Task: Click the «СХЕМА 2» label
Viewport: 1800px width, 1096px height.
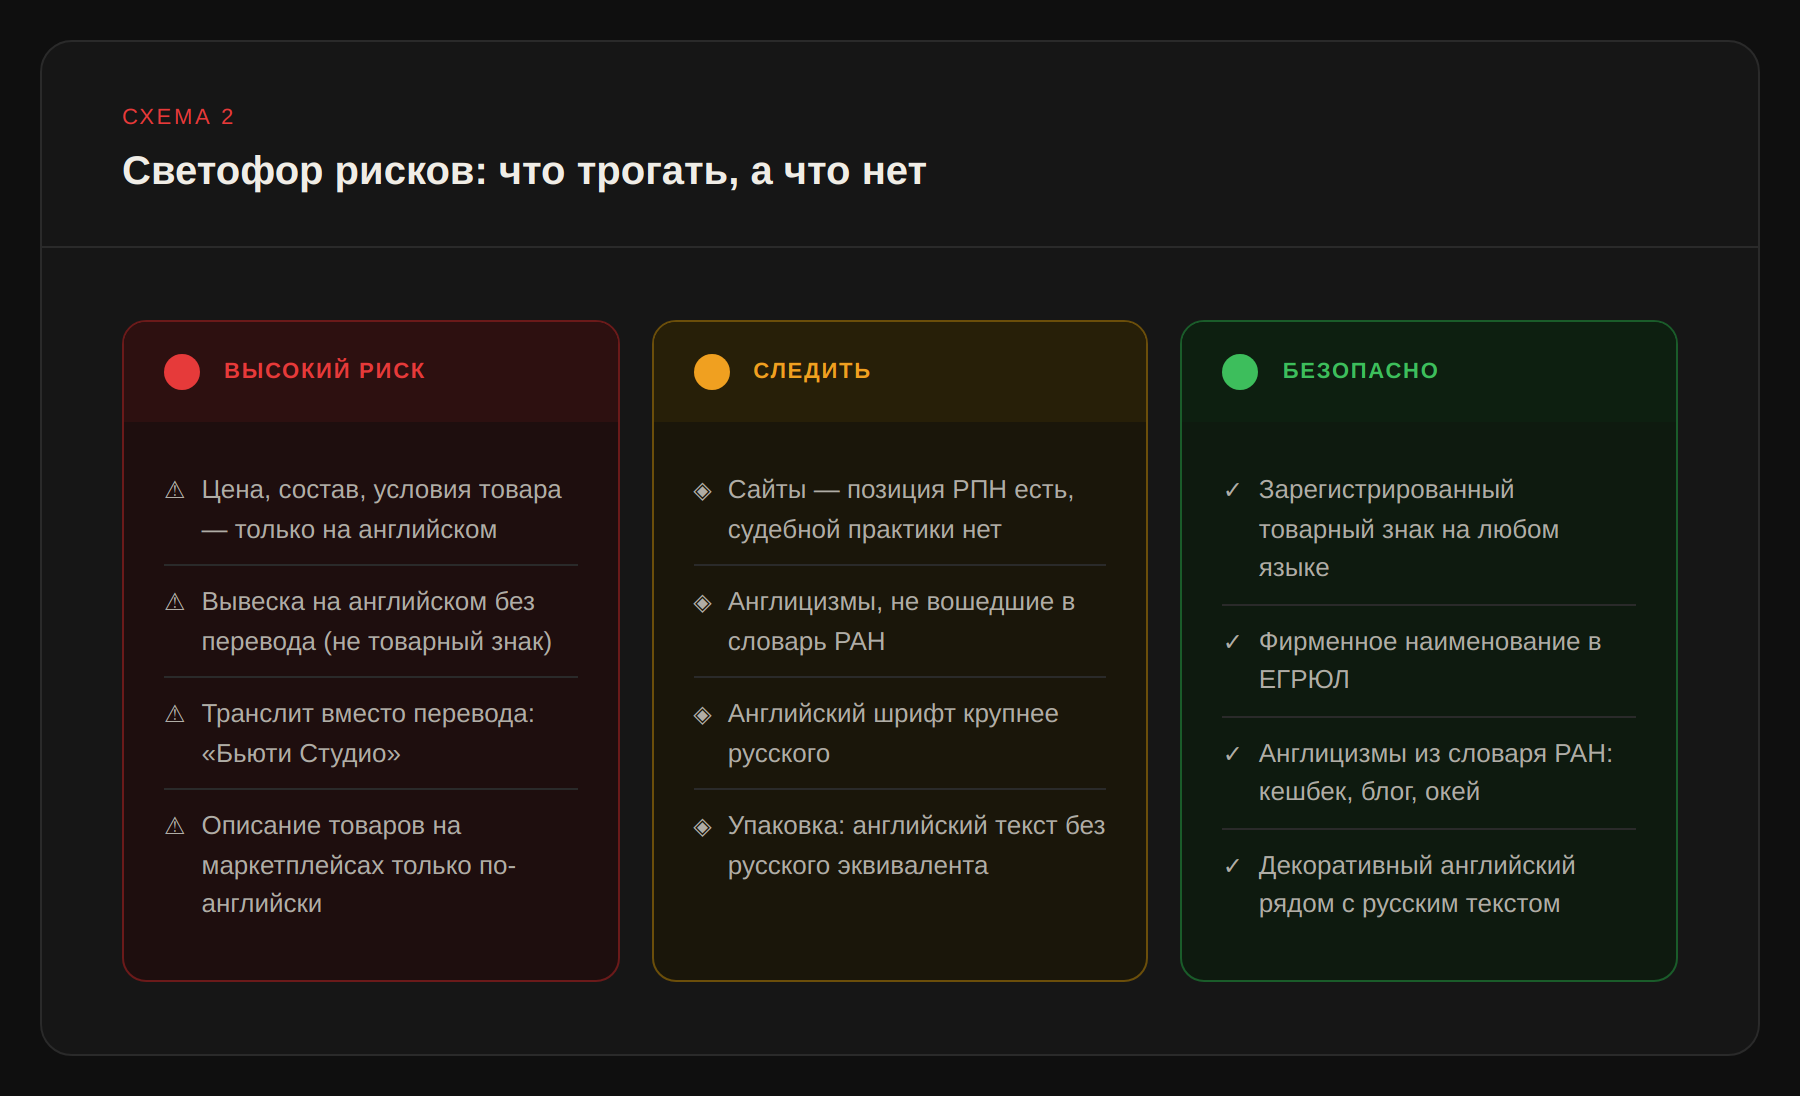Action: [x=178, y=117]
